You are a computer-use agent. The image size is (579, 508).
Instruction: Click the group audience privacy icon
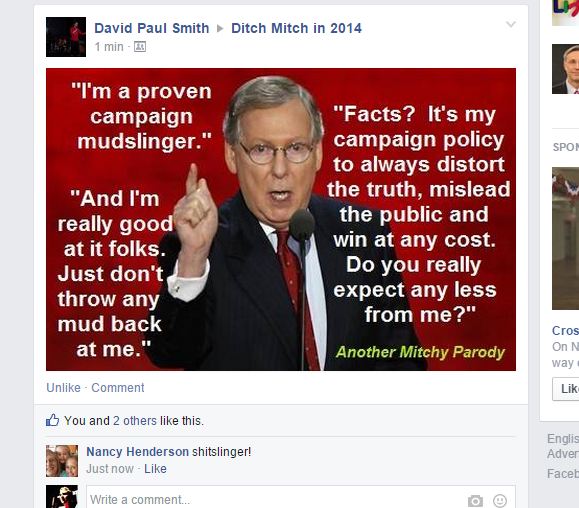tap(140, 47)
